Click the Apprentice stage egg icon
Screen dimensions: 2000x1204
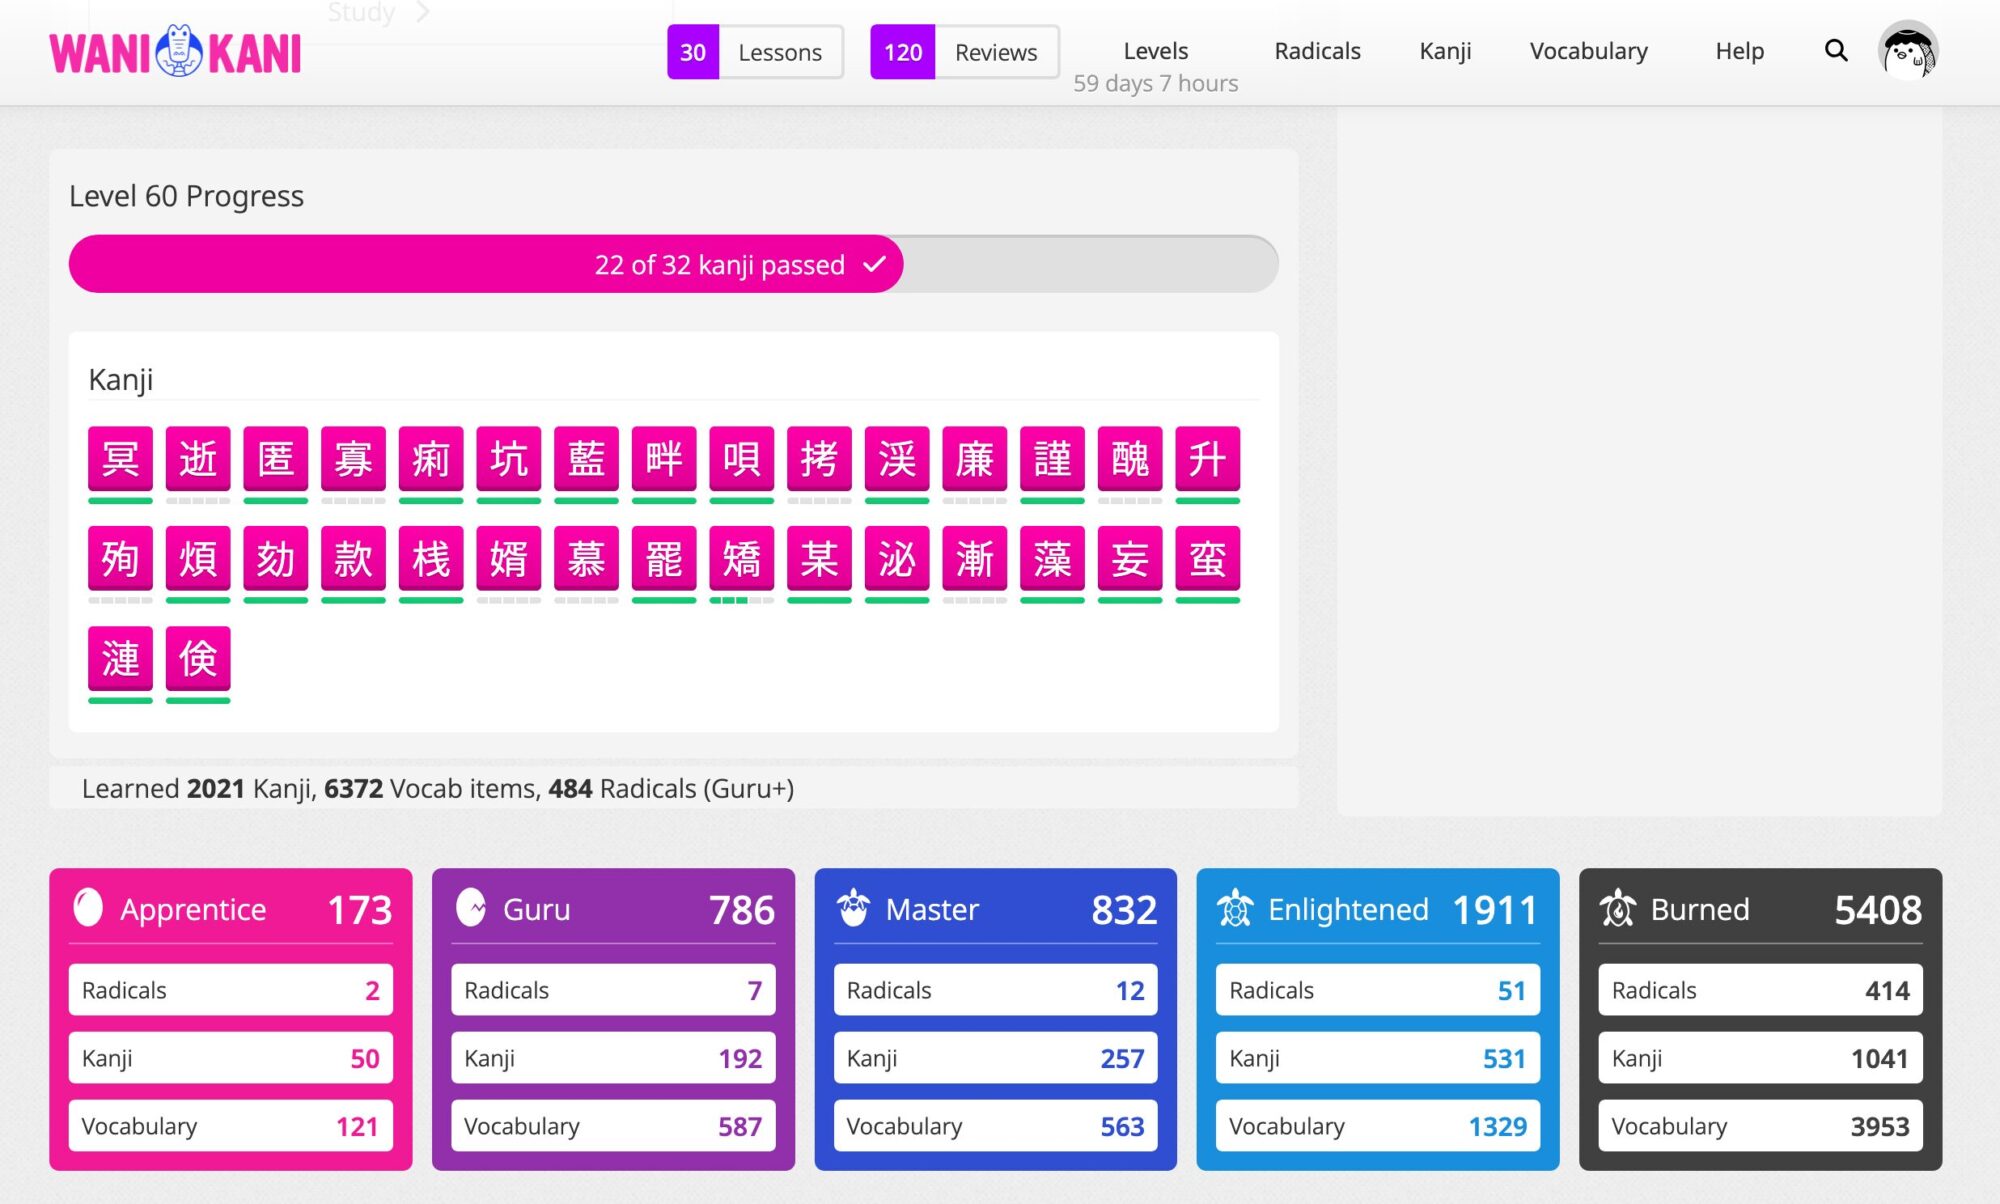(x=88, y=908)
